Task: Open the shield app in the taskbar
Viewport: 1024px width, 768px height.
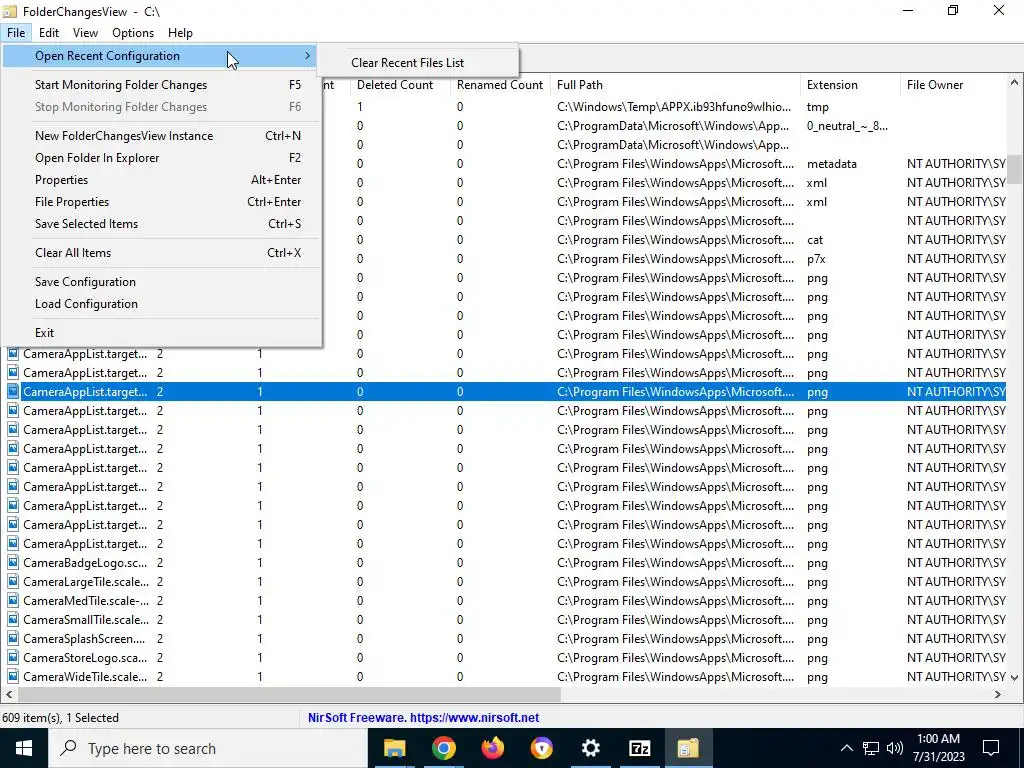Action: (x=541, y=748)
